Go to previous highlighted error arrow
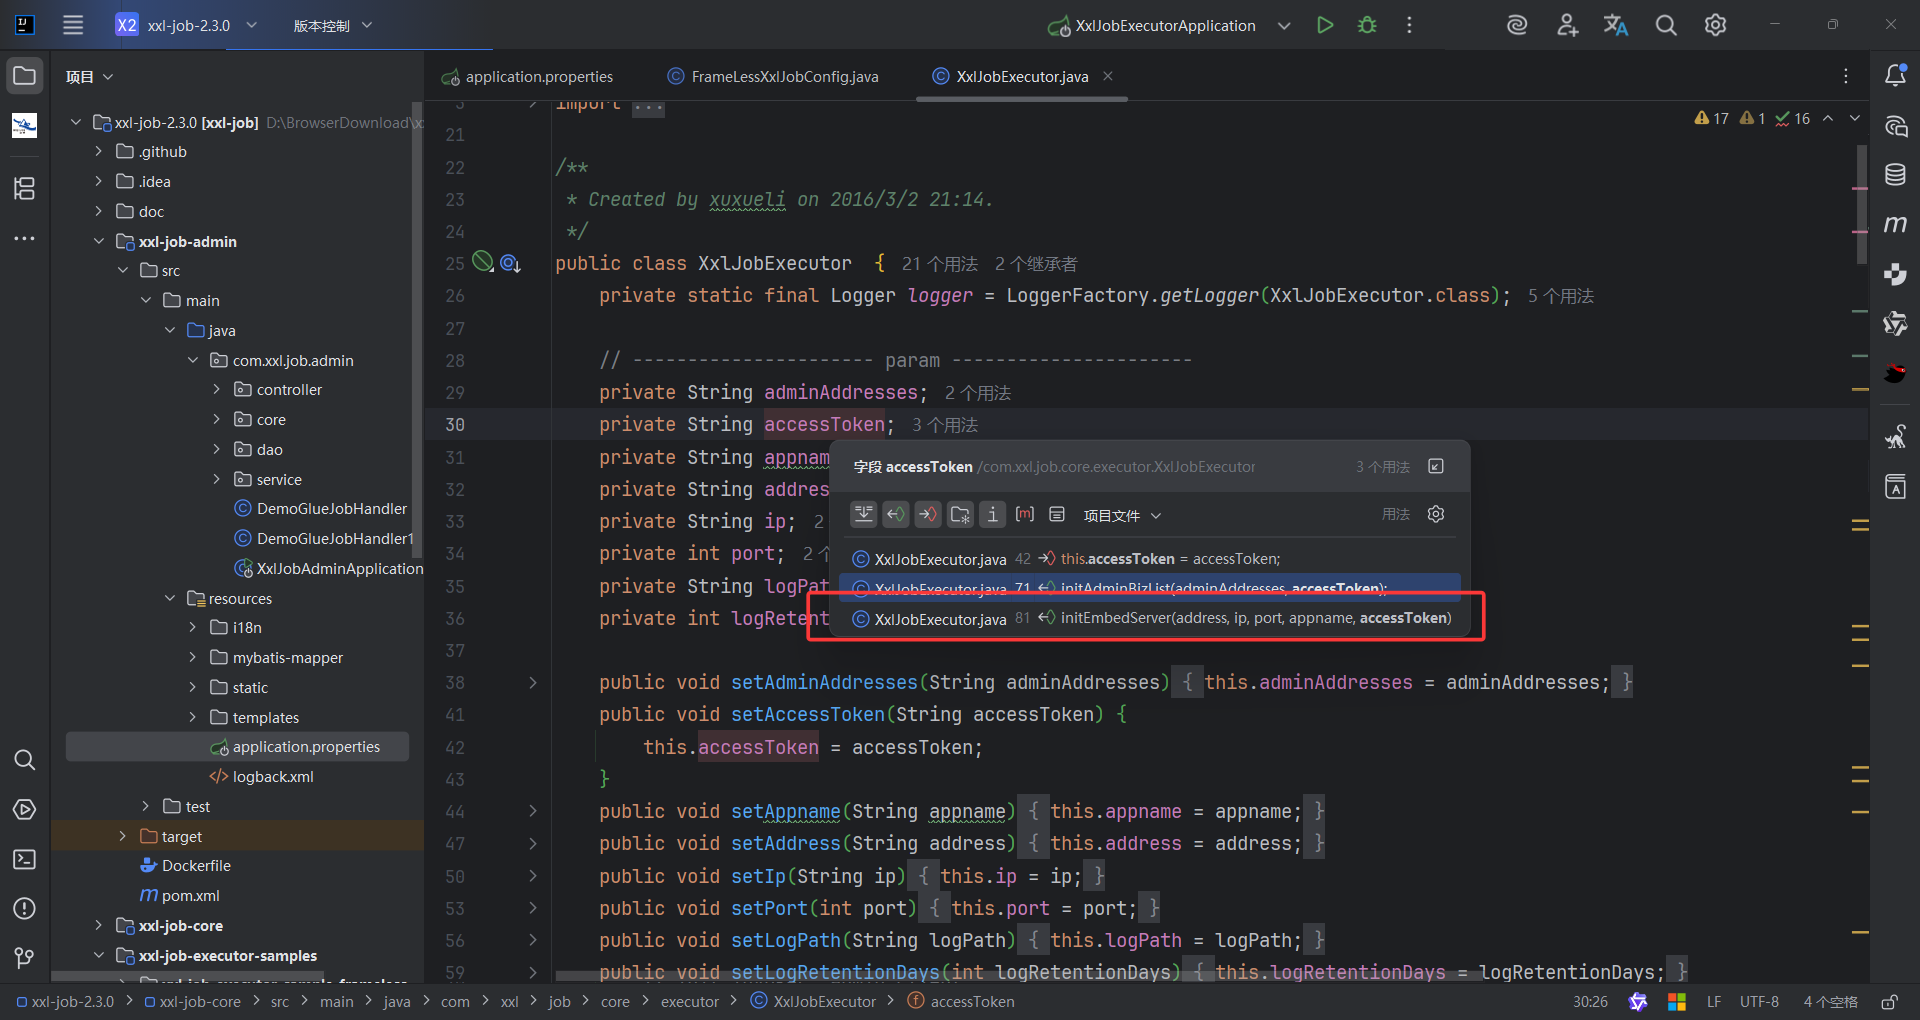 pyautogui.click(x=1828, y=118)
